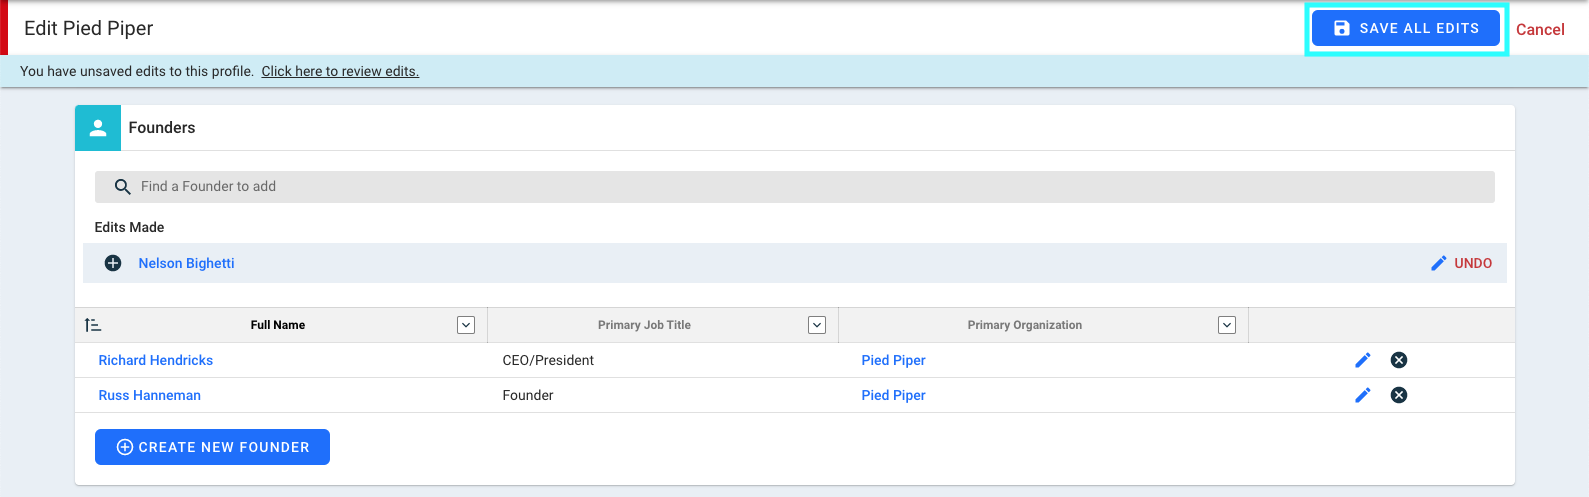Click the plus icon beside Nelson Bighetti
This screenshot has height=497, width=1589.
click(x=113, y=263)
